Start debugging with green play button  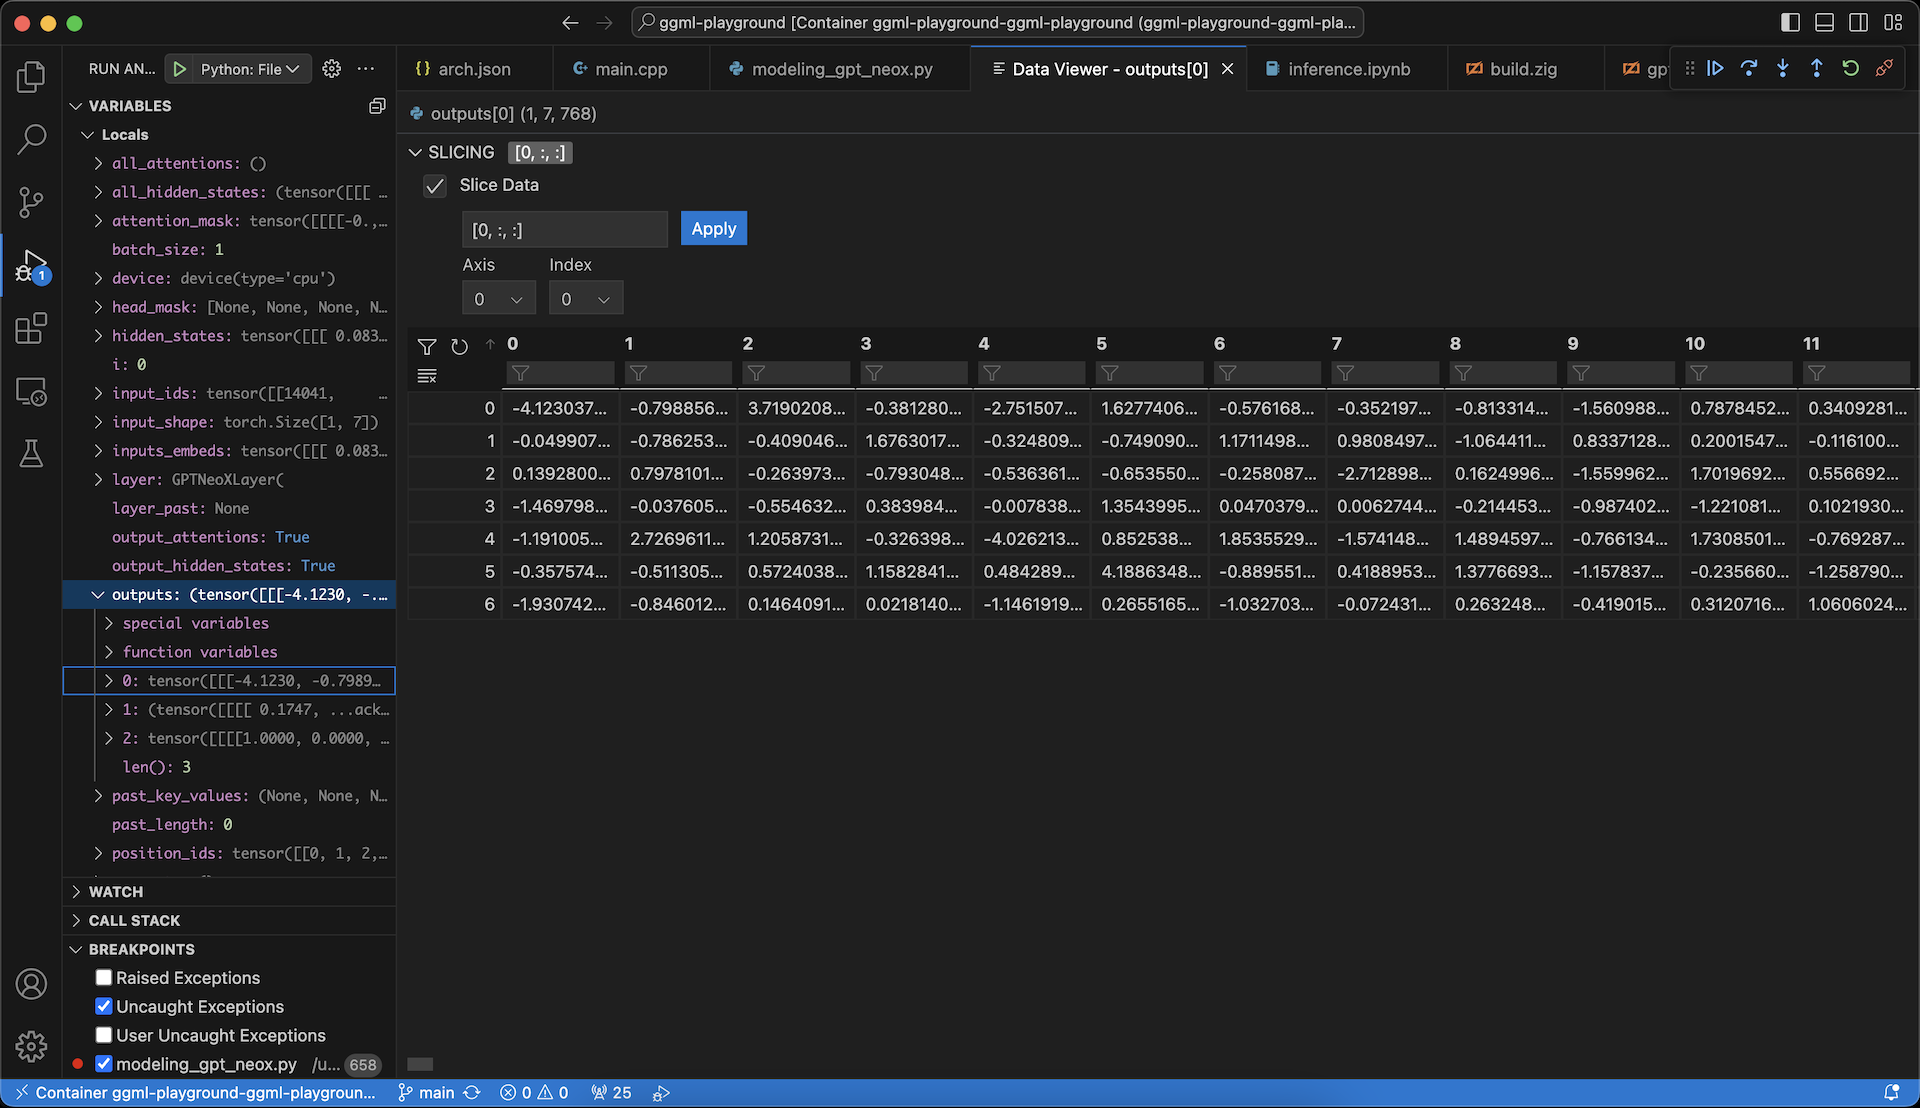click(180, 69)
